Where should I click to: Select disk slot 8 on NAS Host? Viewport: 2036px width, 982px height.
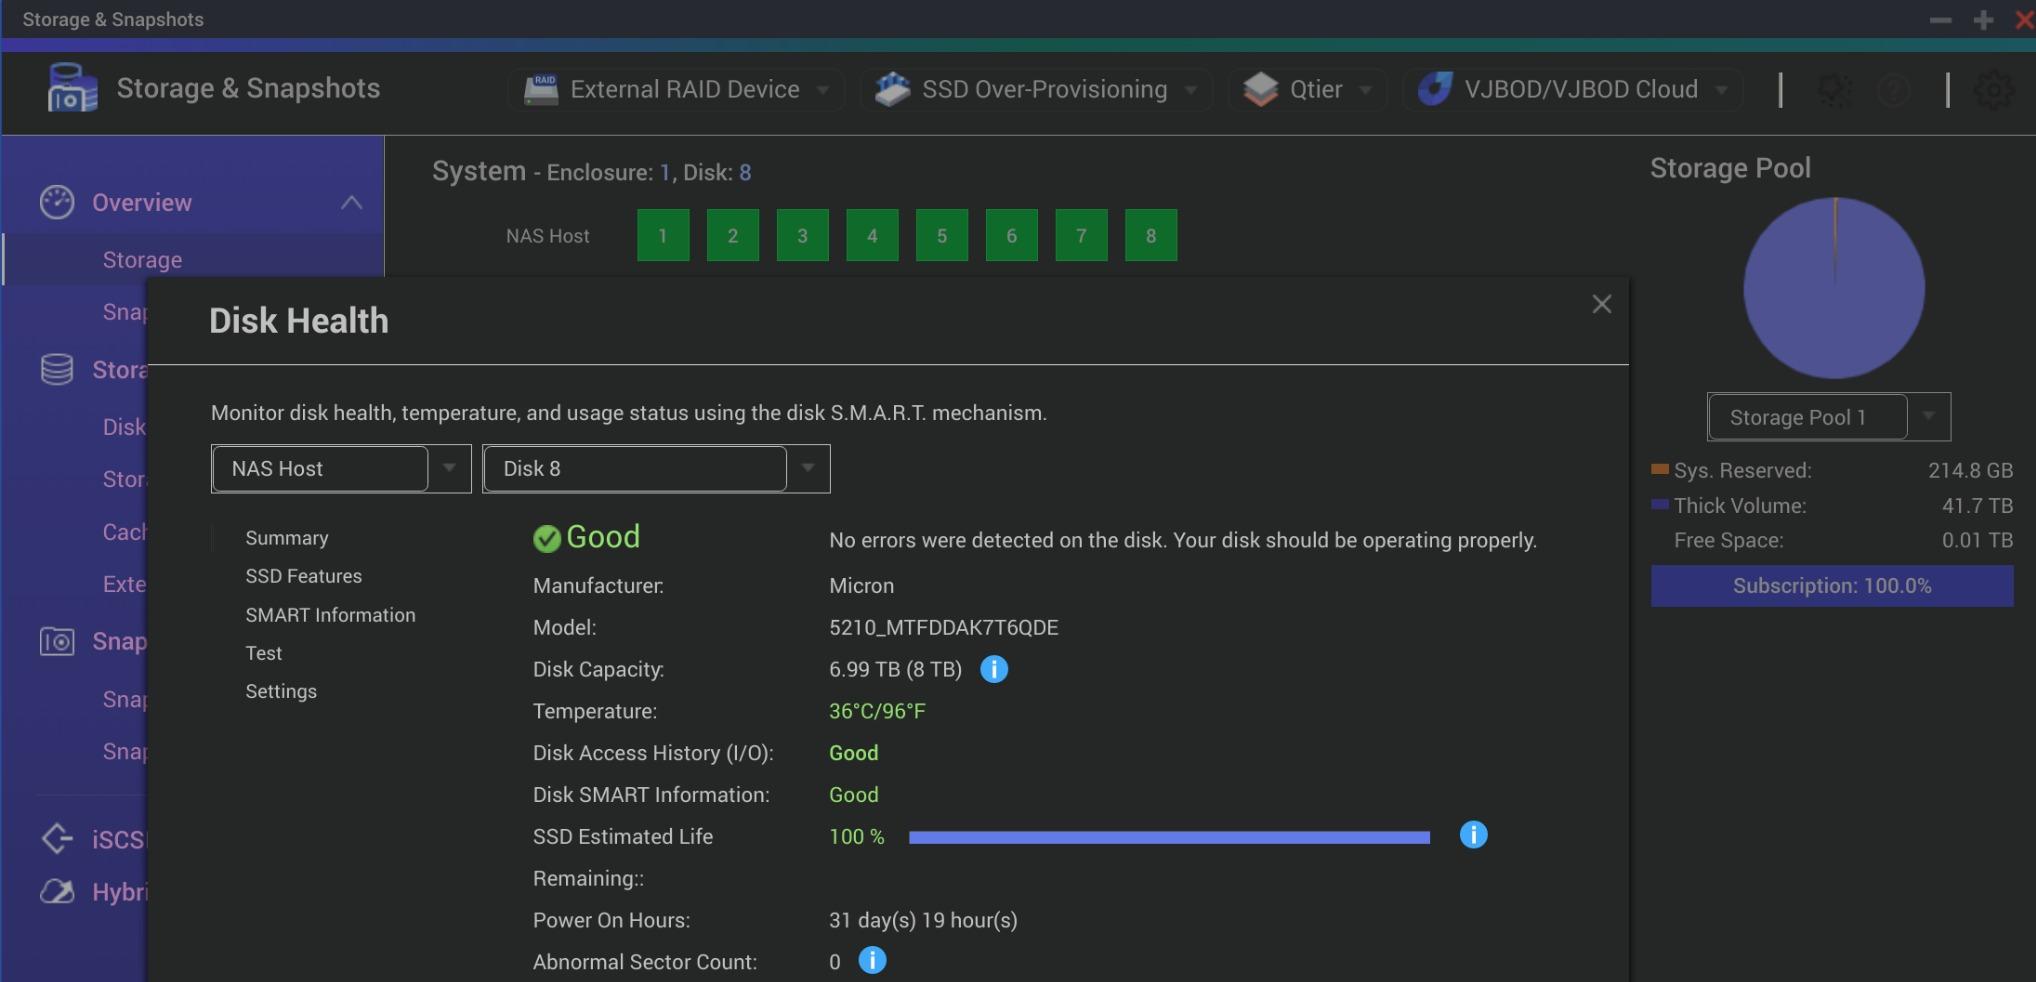click(x=1151, y=235)
